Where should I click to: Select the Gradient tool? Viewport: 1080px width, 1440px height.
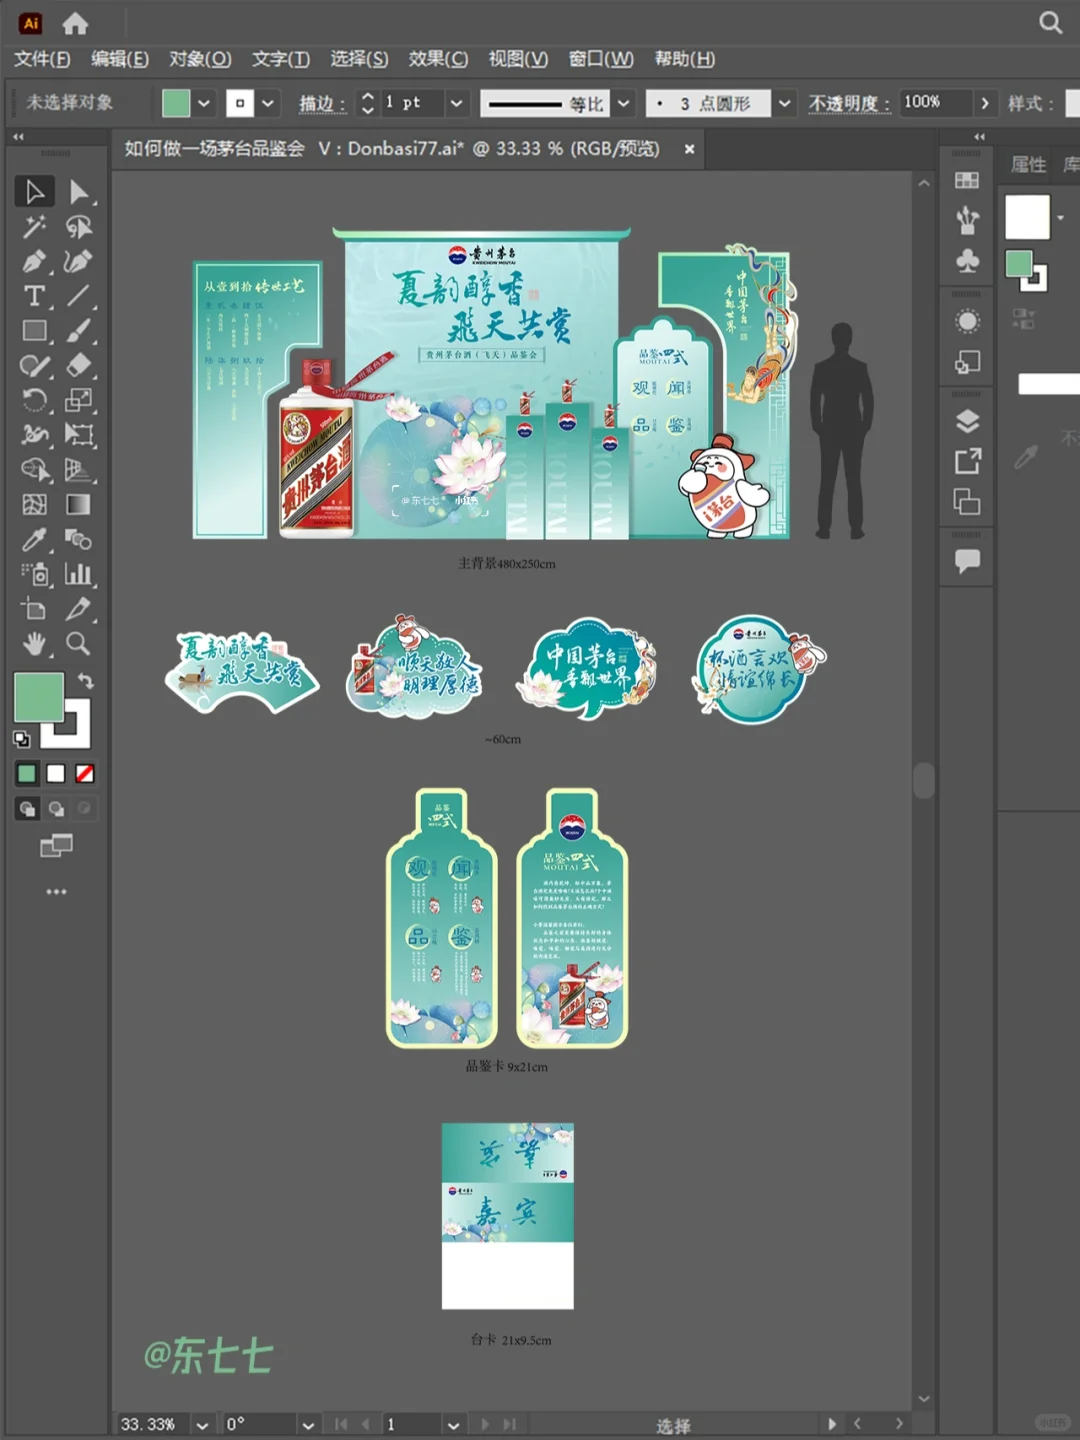(79, 505)
